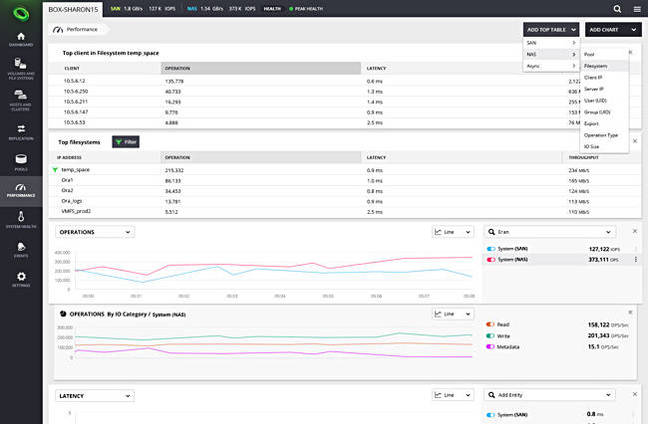Image resolution: width=648 pixels, height=424 pixels.
Task: Open Line chart type dropdown in Latency chart
Action: tap(453, 395)
